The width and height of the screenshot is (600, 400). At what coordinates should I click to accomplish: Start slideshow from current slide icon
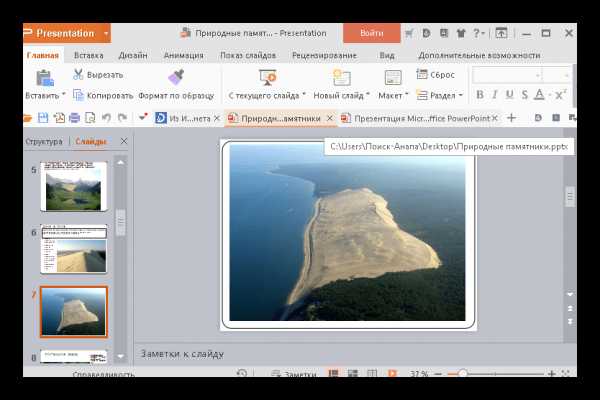point(267,77)
